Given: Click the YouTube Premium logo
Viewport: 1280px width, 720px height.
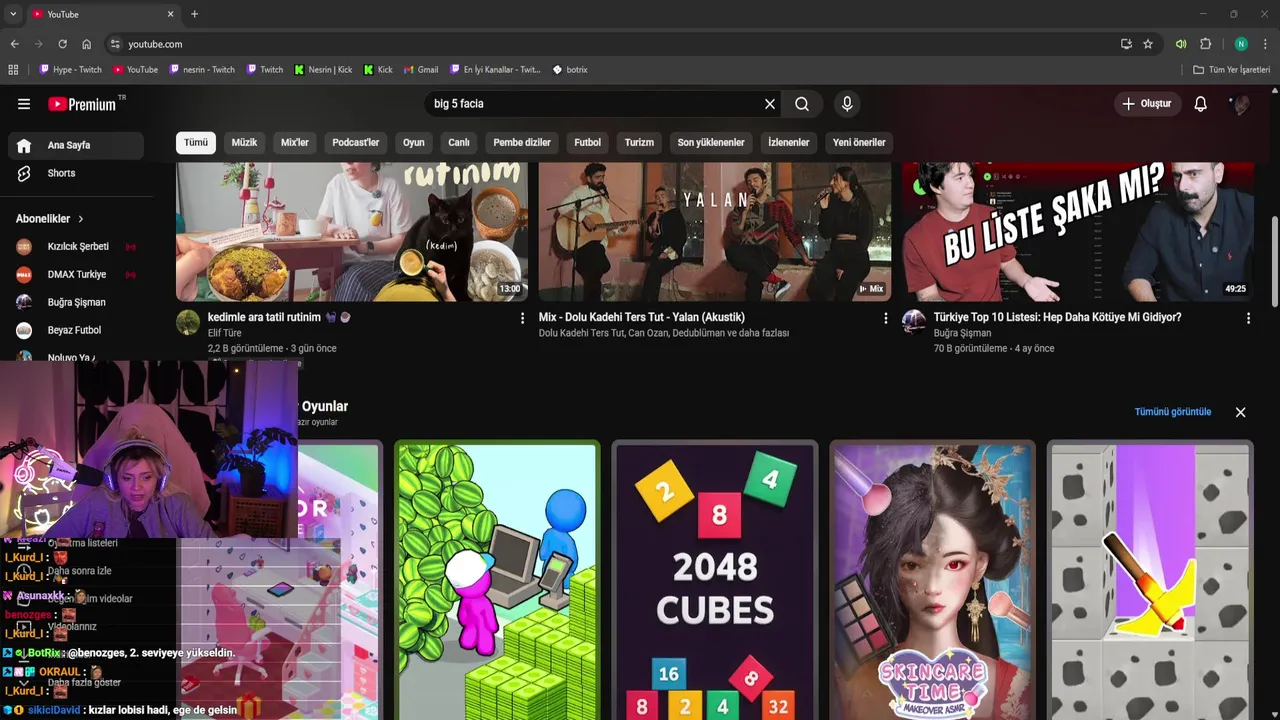Looking at the screenshot, I should pyautogui.click(x=82, y=104).
